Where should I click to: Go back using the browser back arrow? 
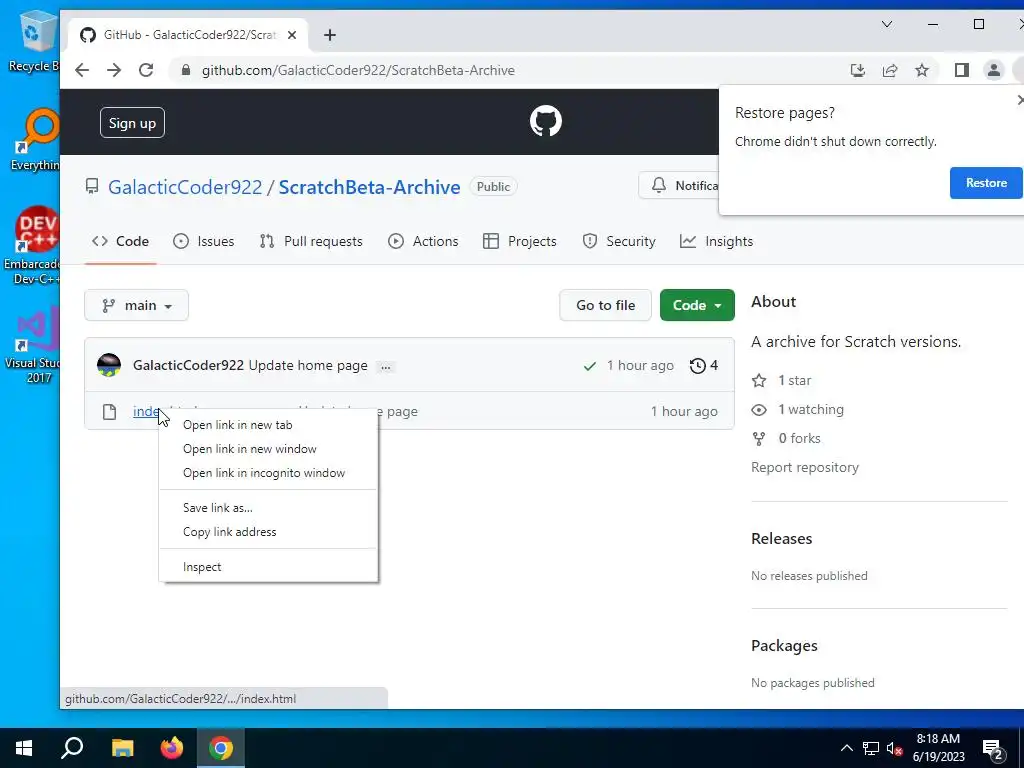82,71
